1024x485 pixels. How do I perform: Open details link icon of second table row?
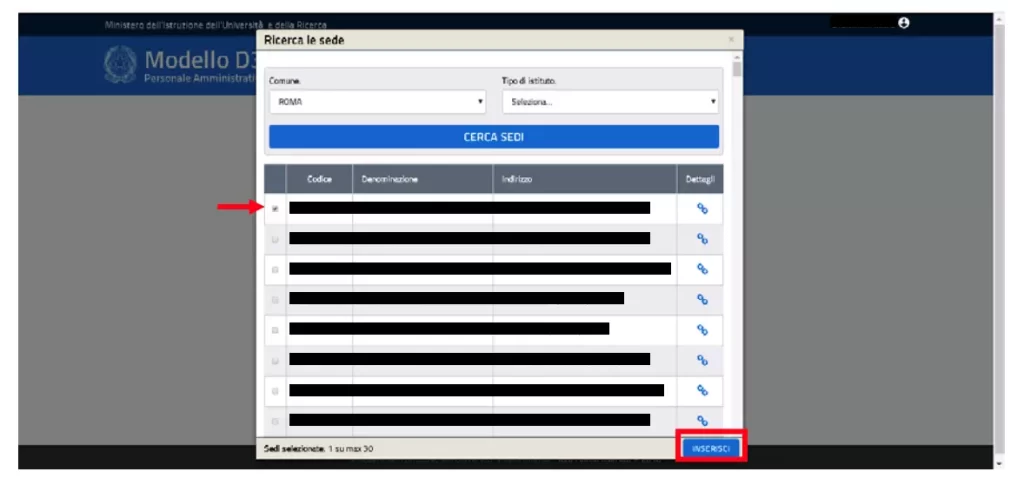pyautogui.click(x=702, y=239)
